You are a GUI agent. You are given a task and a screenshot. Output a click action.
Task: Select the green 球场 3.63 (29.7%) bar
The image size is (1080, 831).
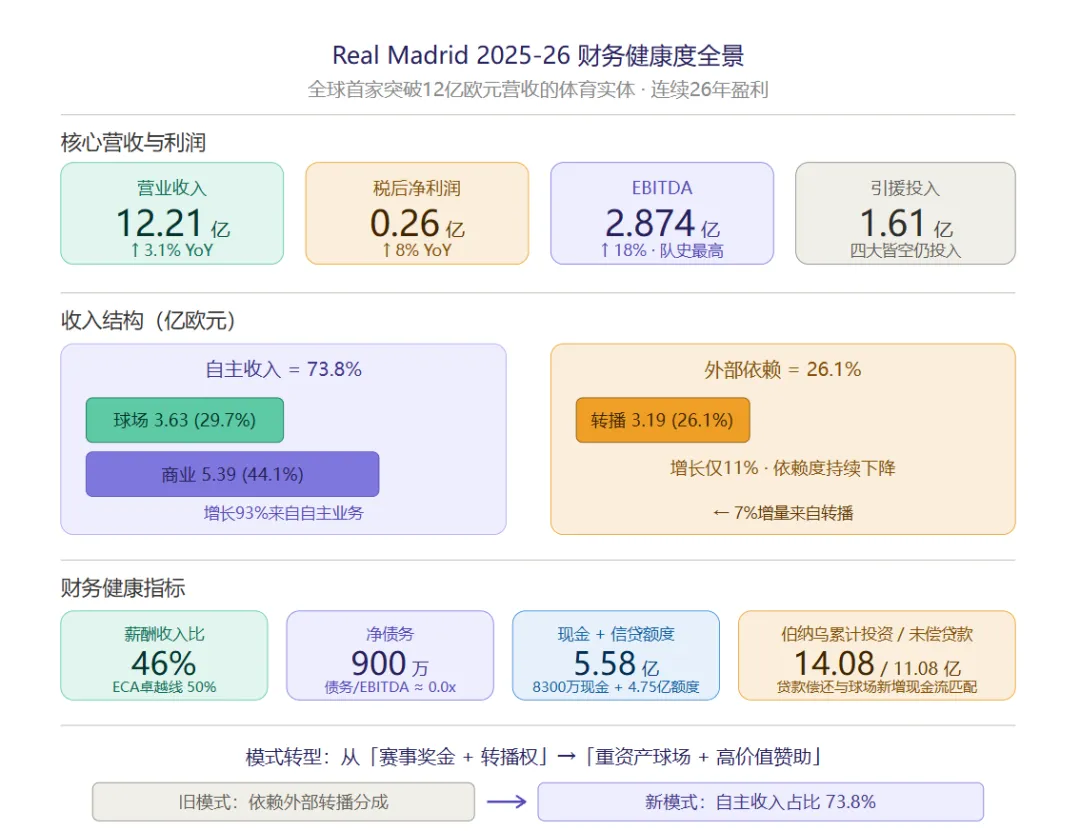click(185, 420)
